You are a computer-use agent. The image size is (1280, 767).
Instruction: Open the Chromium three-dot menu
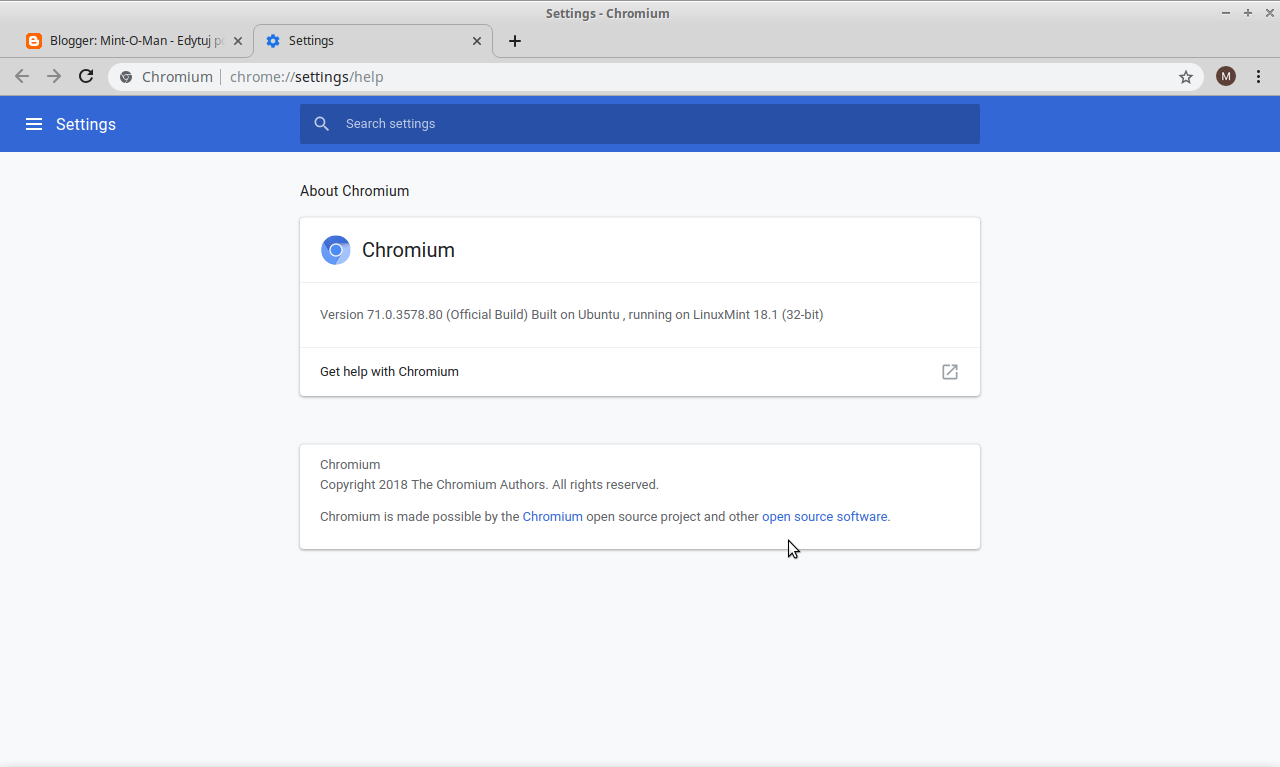click(1258, 76)
